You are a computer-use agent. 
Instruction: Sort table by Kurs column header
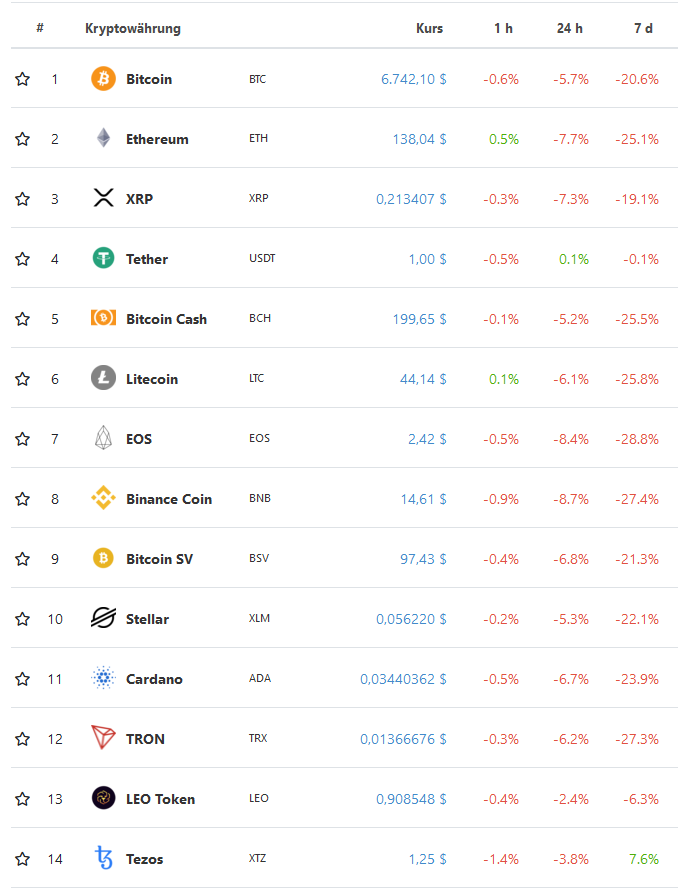[429, 28]
